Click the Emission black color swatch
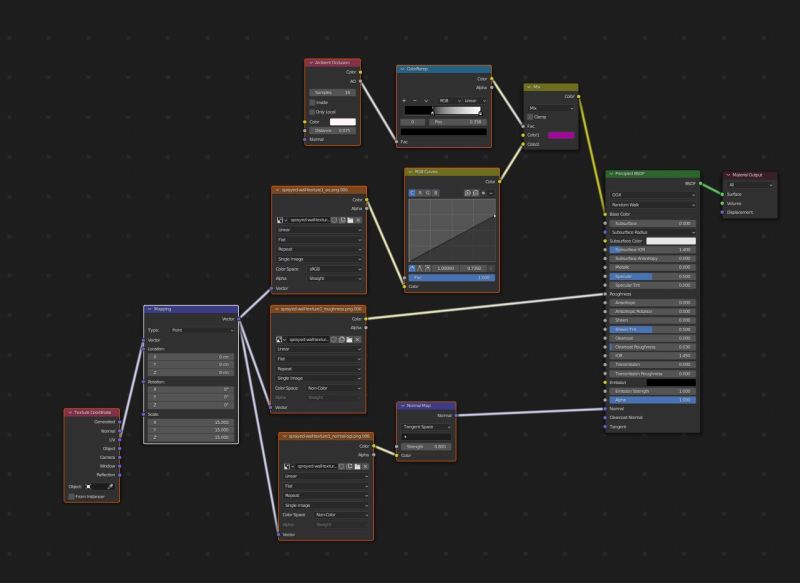This screenshot has height=583, width=800. coord(671,383)
